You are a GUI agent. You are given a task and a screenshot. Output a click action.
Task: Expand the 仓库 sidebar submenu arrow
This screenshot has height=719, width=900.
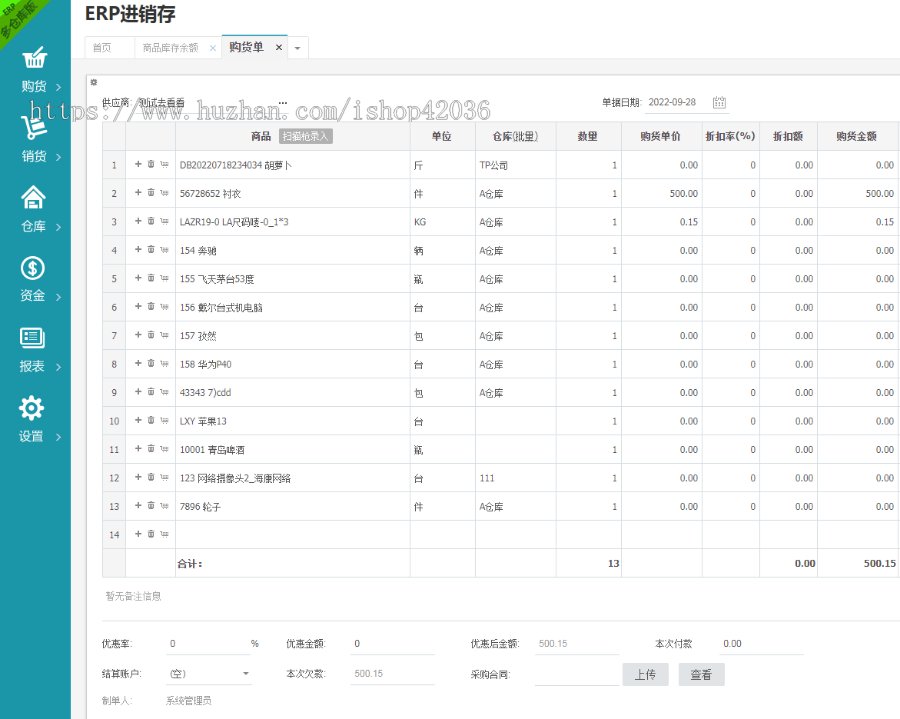tap(59, 227)
